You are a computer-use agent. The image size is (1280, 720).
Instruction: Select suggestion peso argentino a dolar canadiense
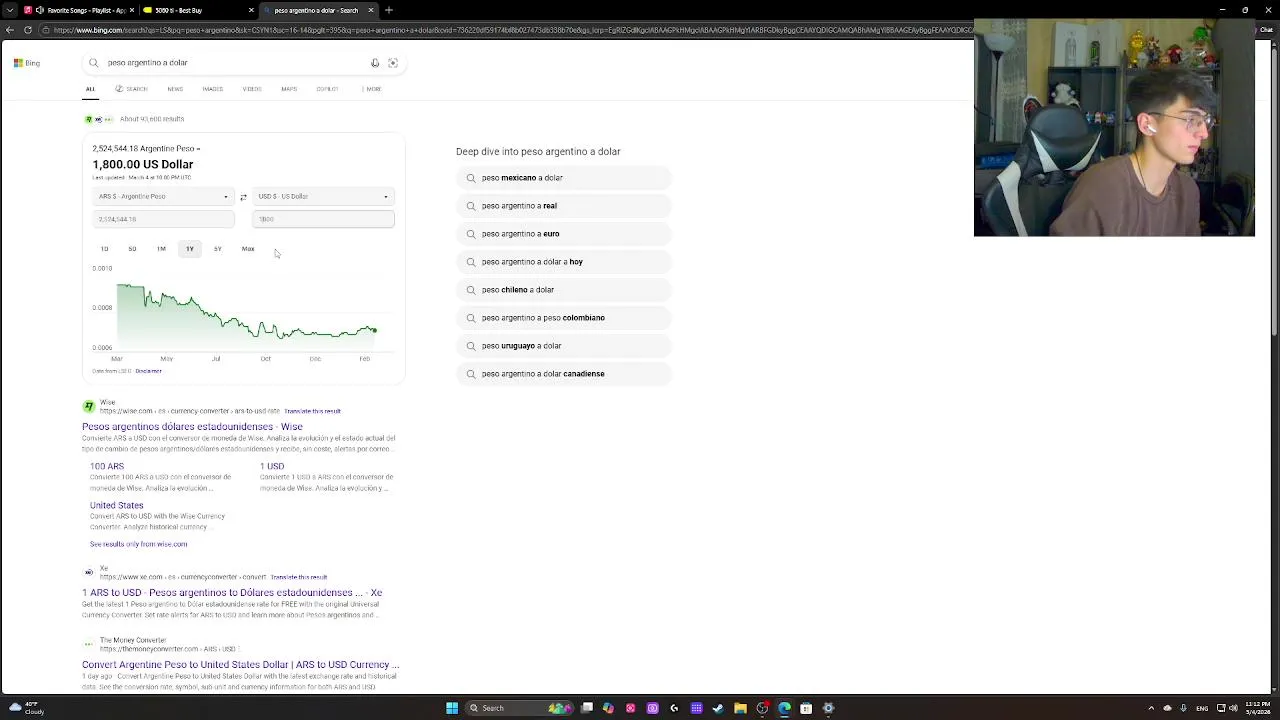point(564,374)
